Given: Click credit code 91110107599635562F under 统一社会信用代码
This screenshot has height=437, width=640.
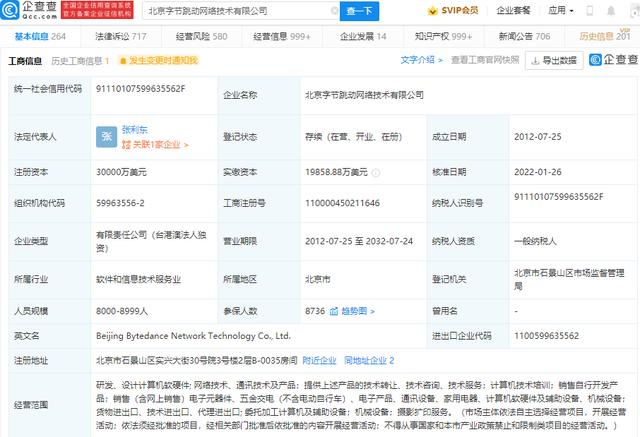Looking at the screenshot, I should [140, 89].
